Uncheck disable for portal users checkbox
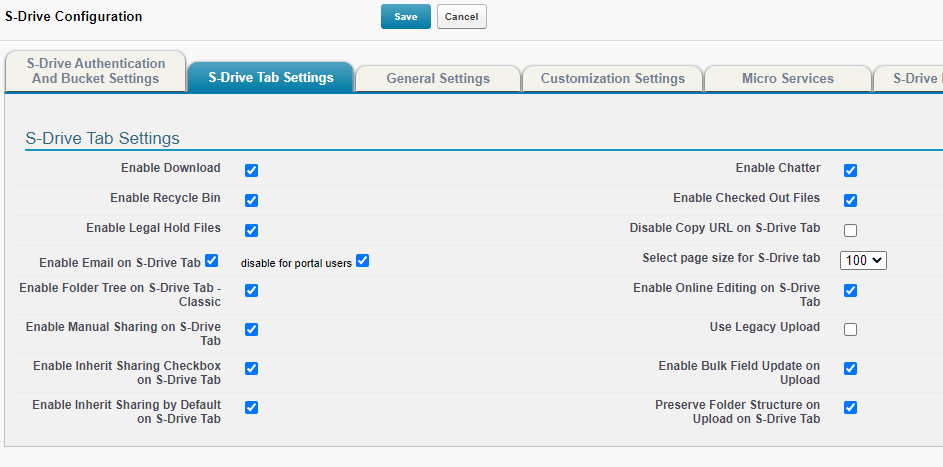Image resolution: width=943 pixels, height=467 pixels. pyautogui.click(x=362, y=261)
